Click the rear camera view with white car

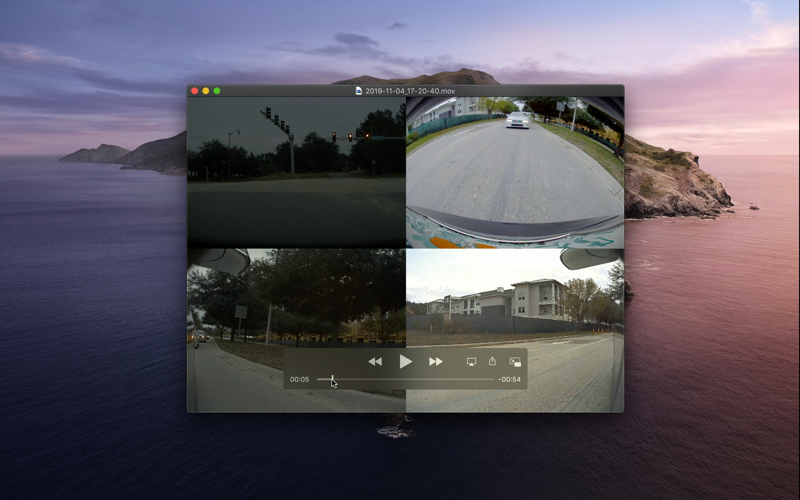coord(515,172)
